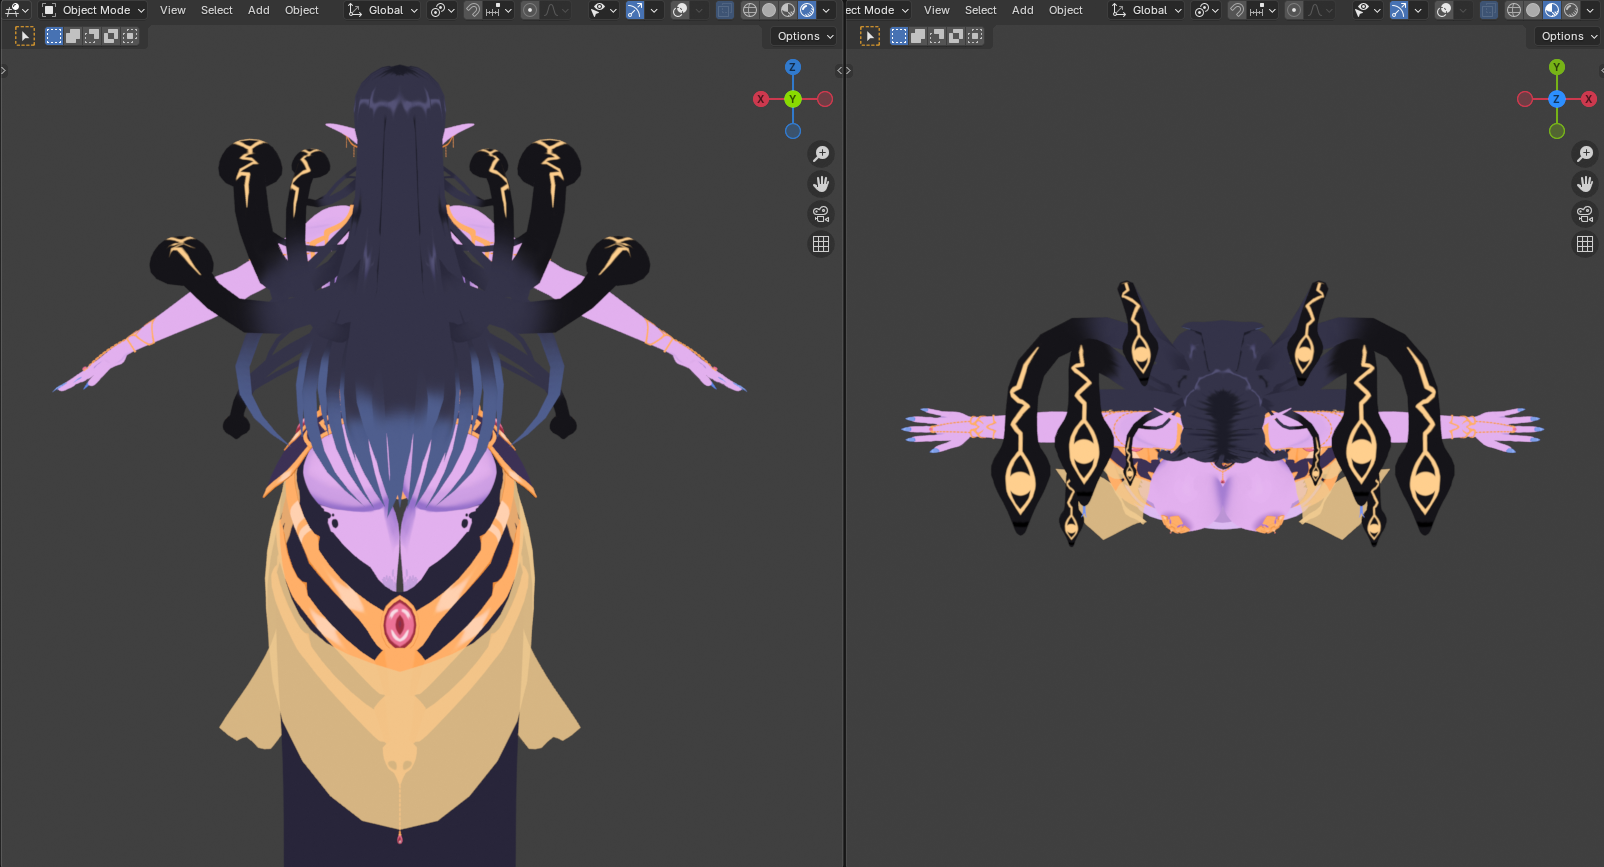Click the pan hand icon in left viewport
1604x867 pixels.
tap(821, 184)
